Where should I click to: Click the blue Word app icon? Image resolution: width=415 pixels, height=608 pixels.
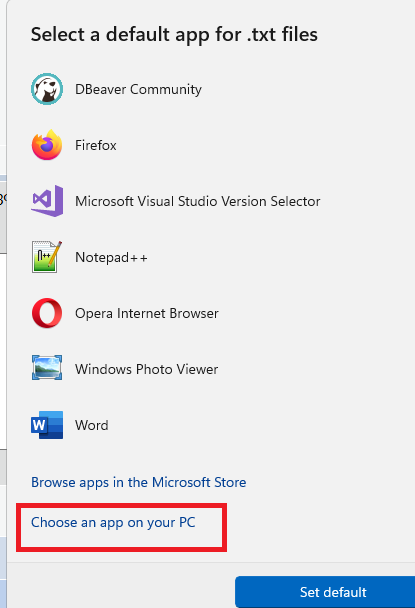pos(47,425)
